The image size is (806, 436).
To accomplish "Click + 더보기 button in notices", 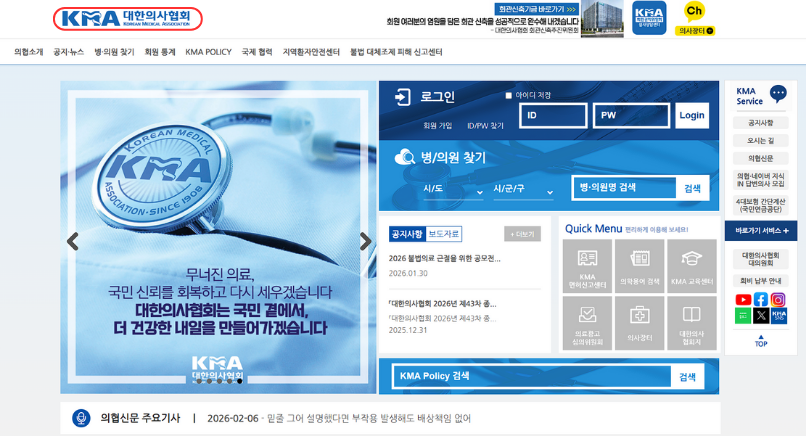I will (522, 234).
